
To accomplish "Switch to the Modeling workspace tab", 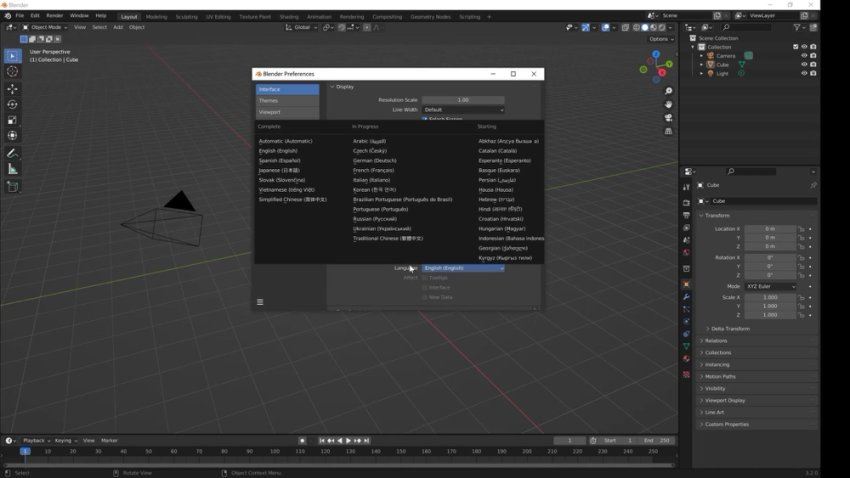I will coord(157,17).
